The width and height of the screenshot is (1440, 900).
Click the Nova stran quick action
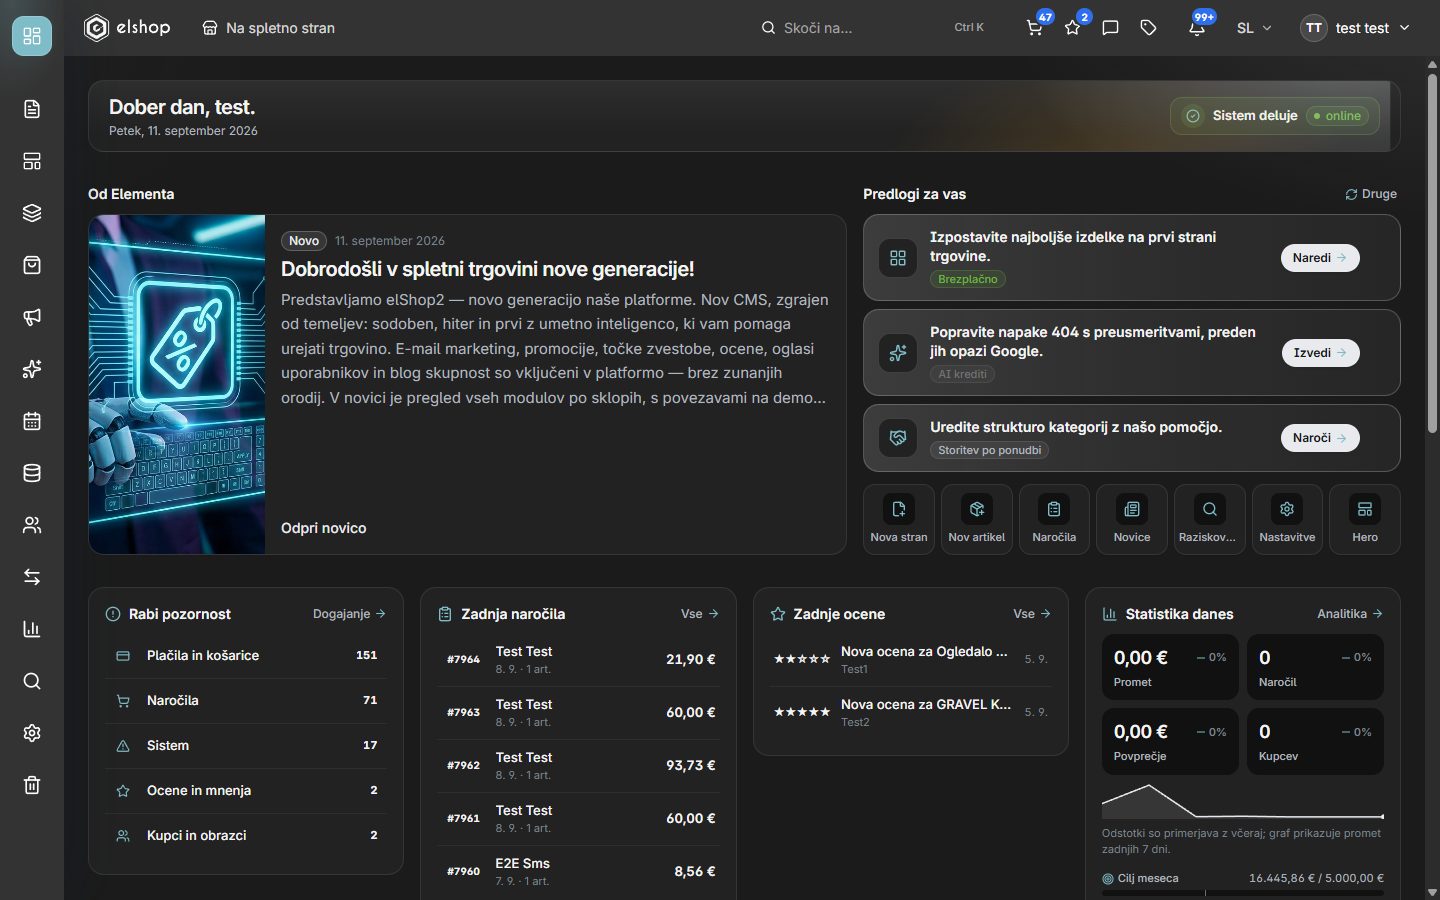tap(899, 519)
